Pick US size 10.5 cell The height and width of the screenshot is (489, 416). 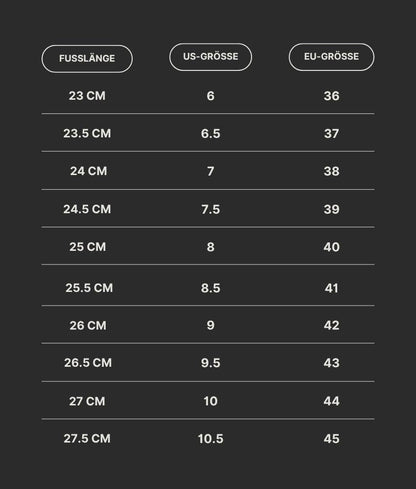click(210, 439)
